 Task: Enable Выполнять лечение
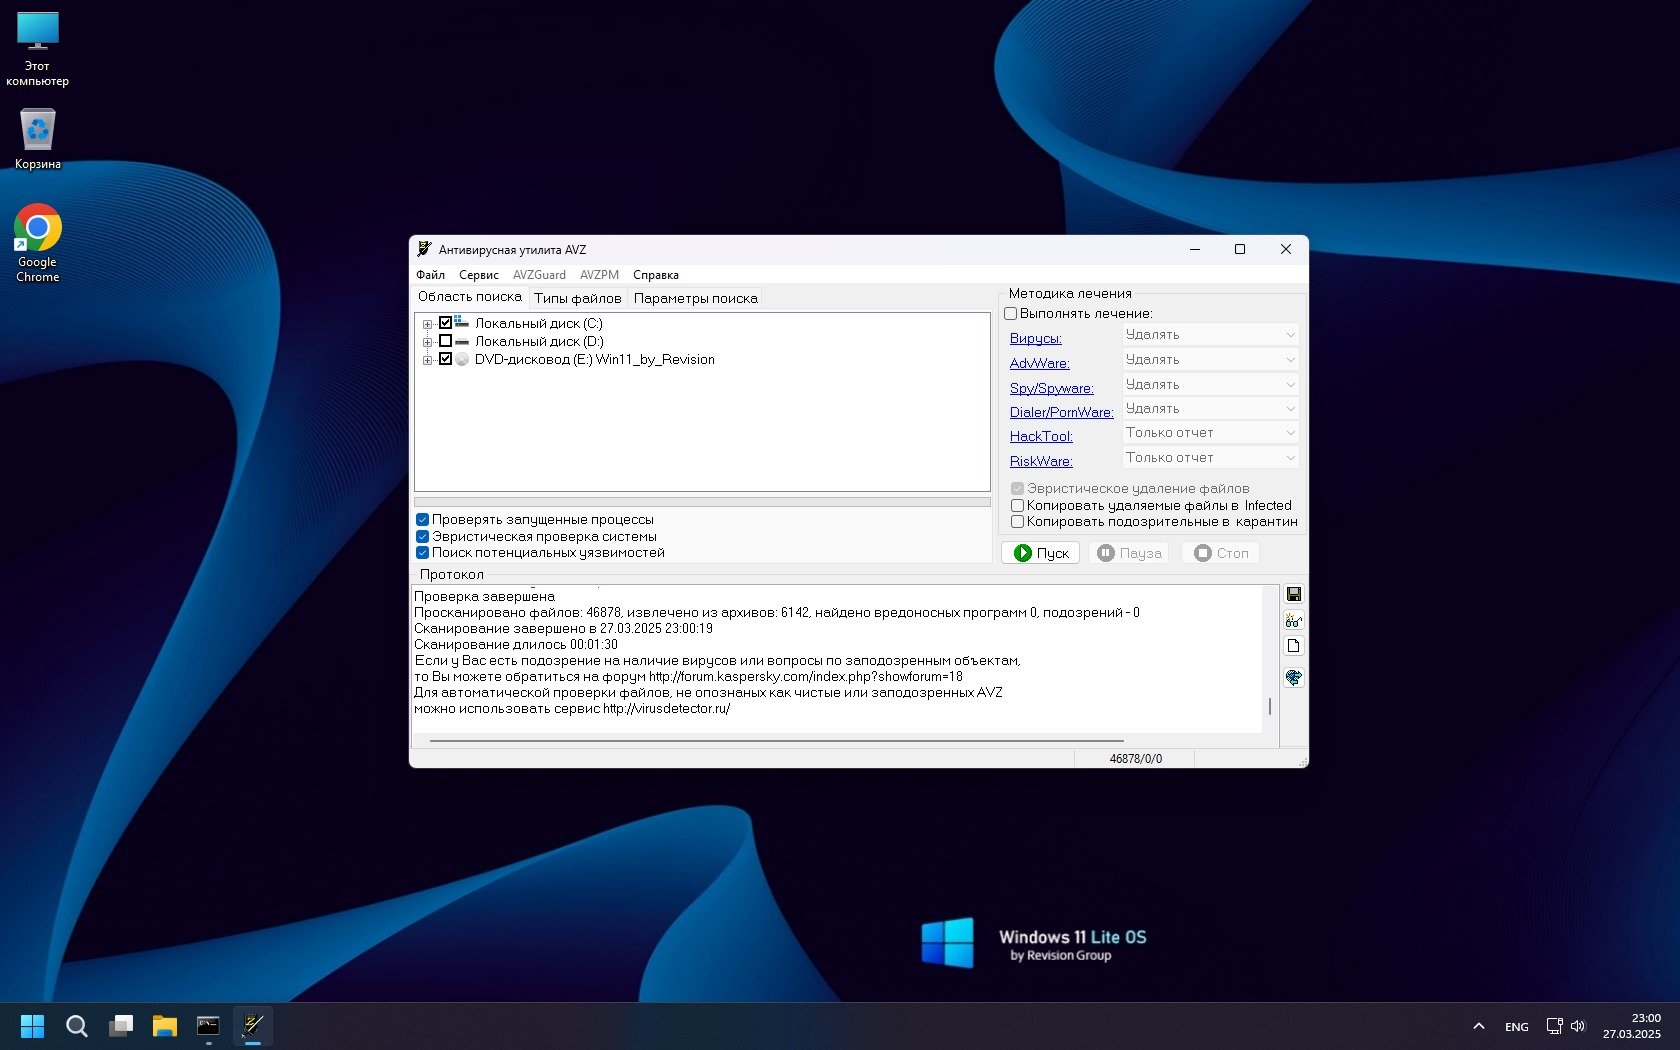1011,314
